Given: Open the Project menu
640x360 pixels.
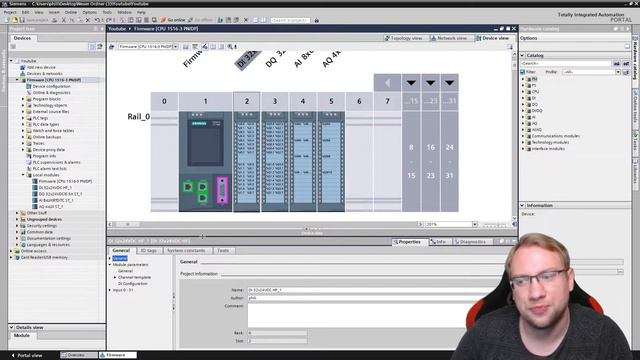Looking at the screenshot, I should [x=10, y=12].
